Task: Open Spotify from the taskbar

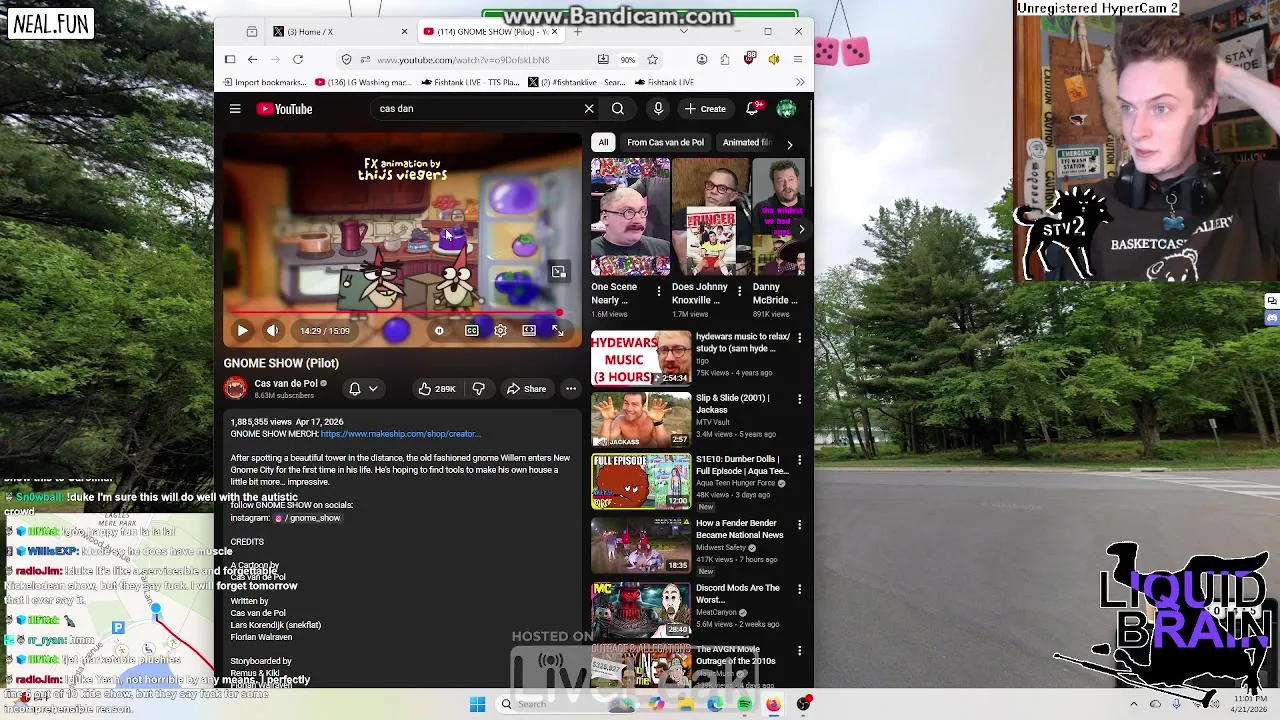Action: tap(745, 704)
